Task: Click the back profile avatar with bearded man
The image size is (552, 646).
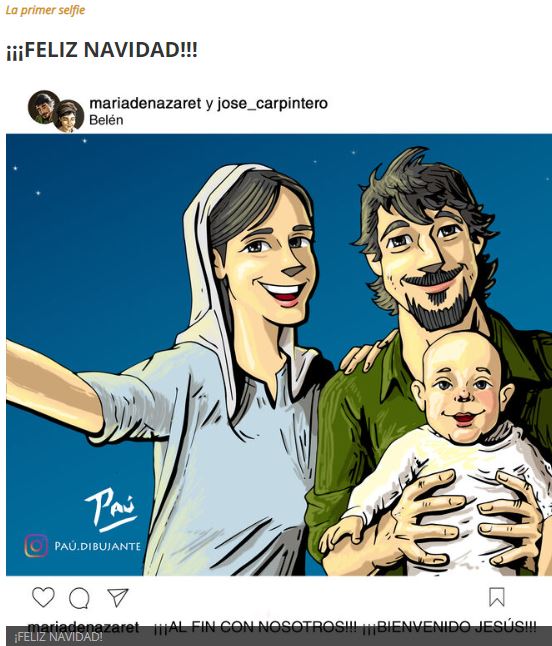Action: point(43,107)
